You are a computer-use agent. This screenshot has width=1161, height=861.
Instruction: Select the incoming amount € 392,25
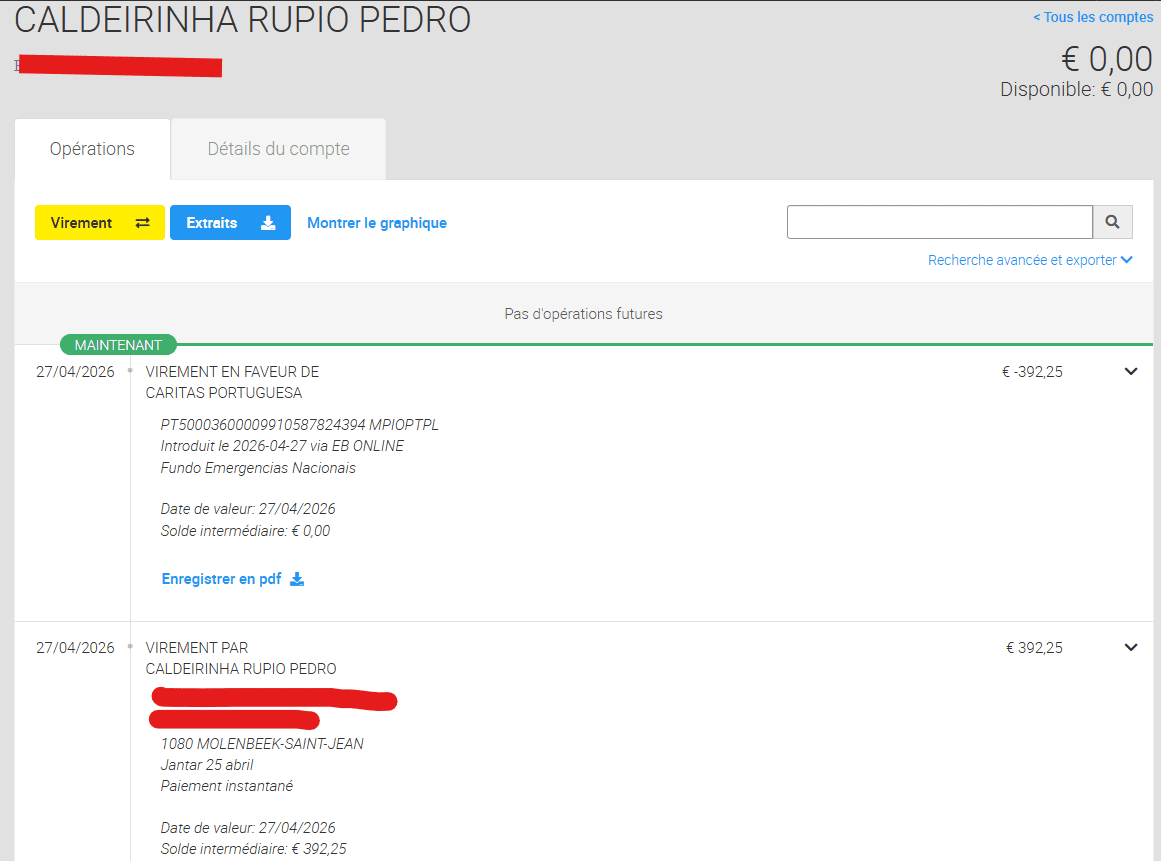pos(1034,648)
